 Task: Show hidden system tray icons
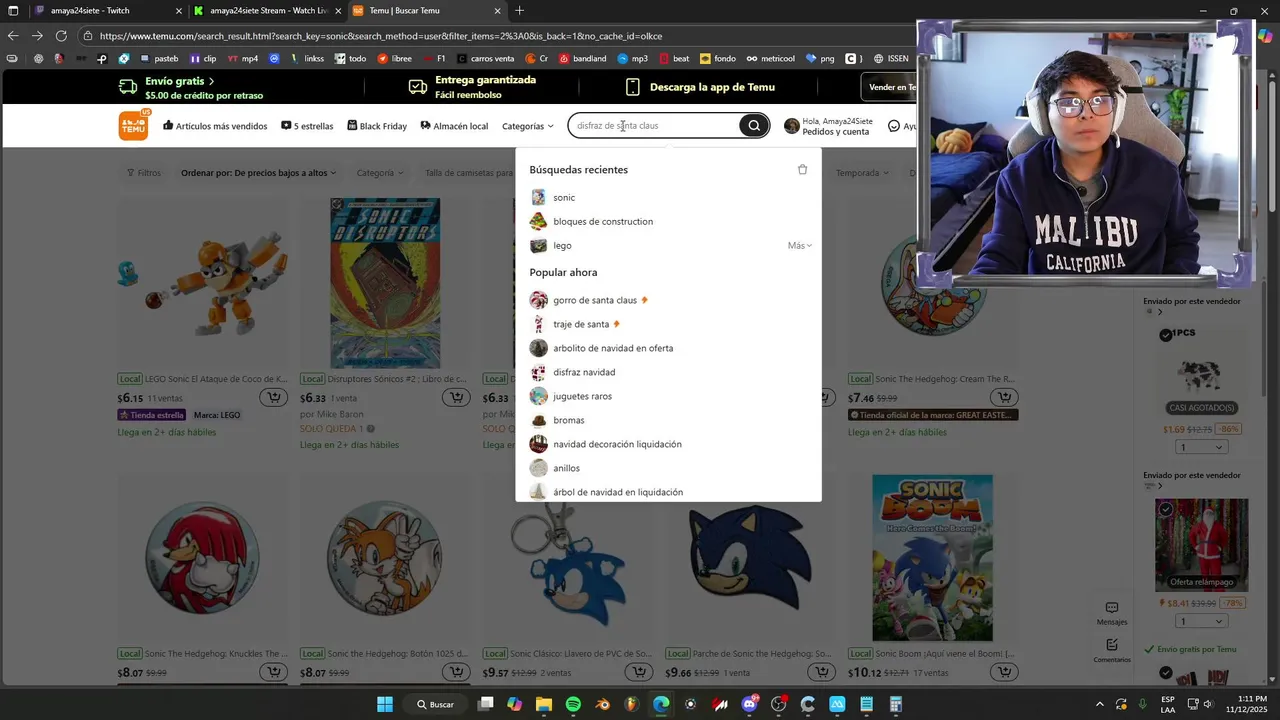1099,704
